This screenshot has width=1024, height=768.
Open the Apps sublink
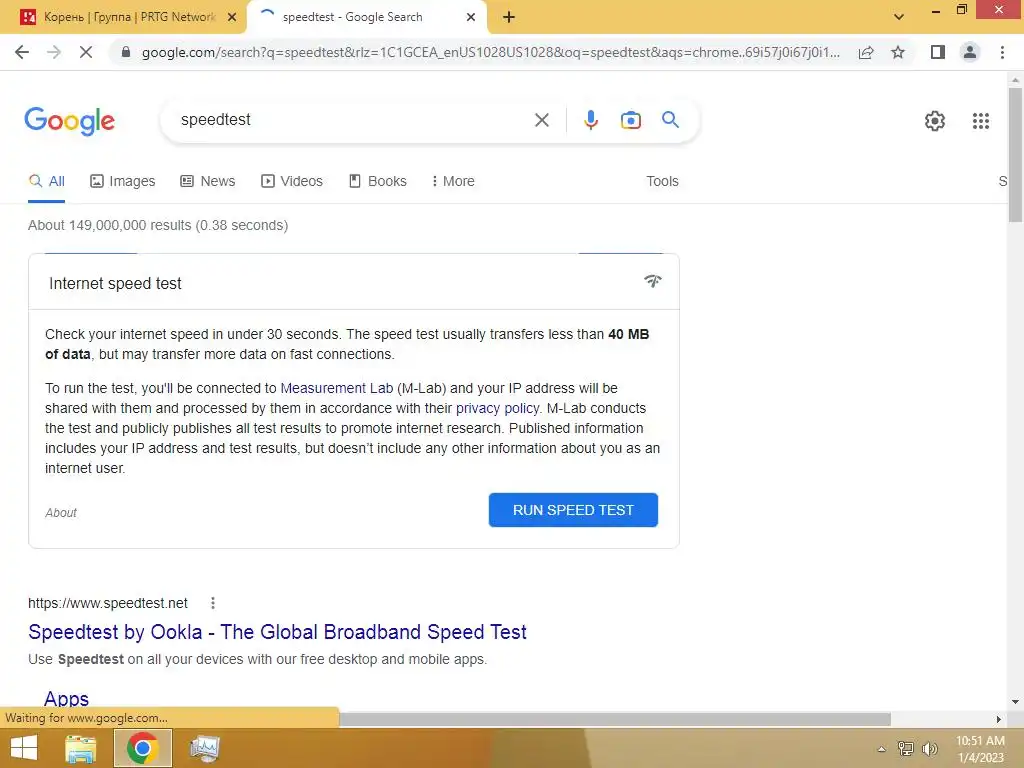coord(66,699)
